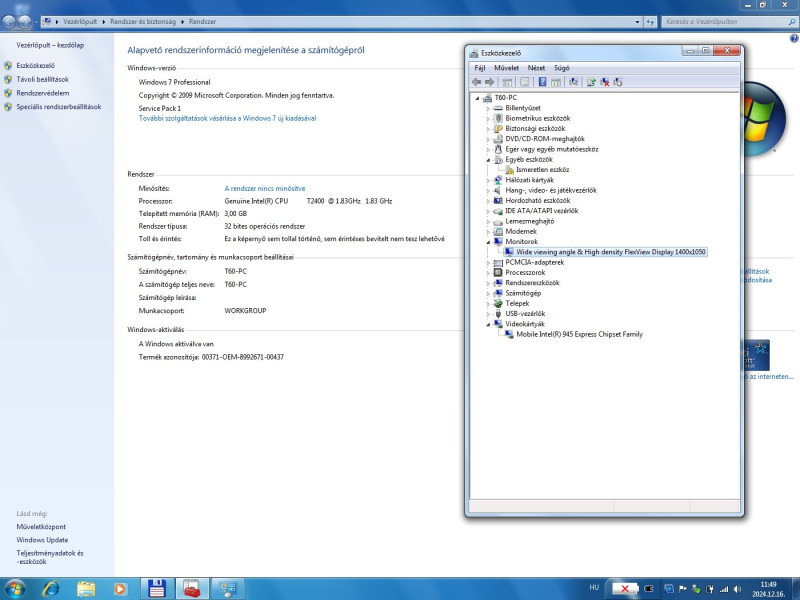Click the Disable device toolbar icon
The height and width of the screenshot is (600, 800).
(618, 82)
